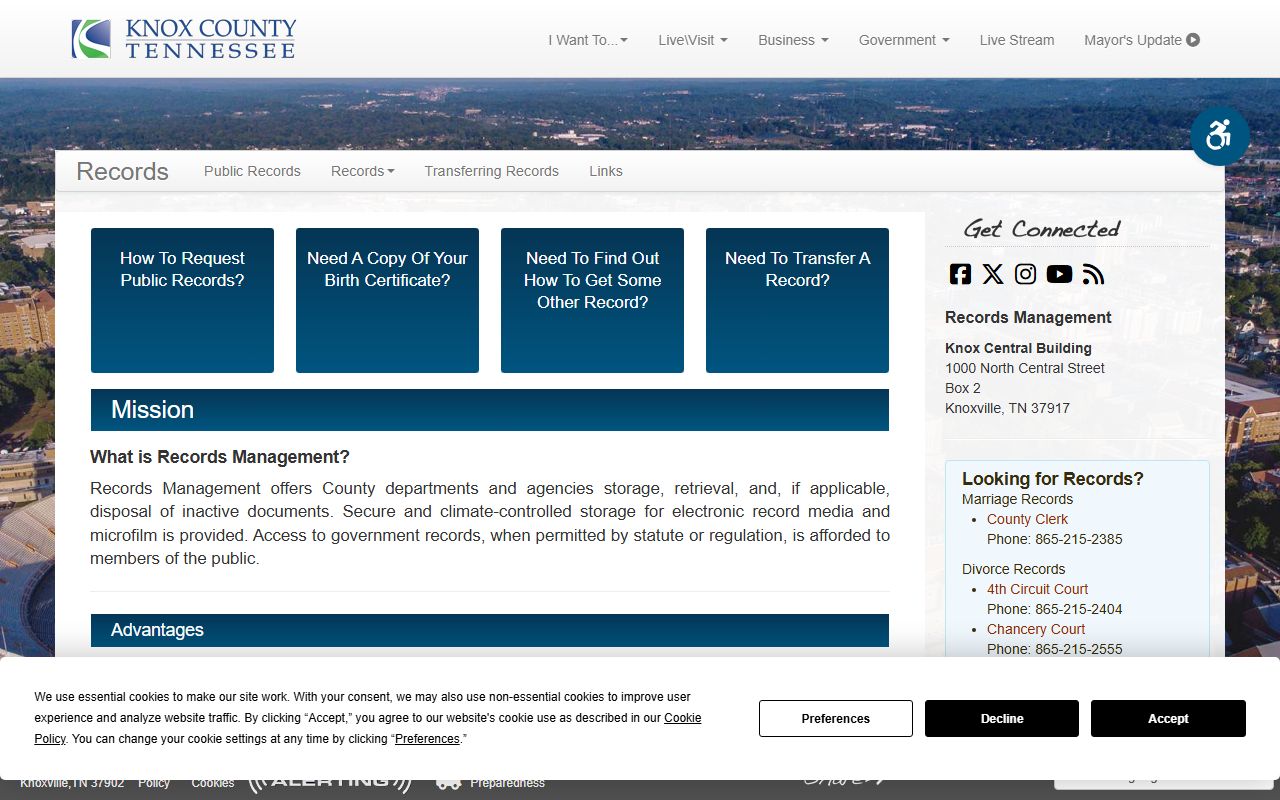The height and width of the screenshot is (800, 1280).
Task: Open the Links tab in Records bar
Action: pos(606,171)
